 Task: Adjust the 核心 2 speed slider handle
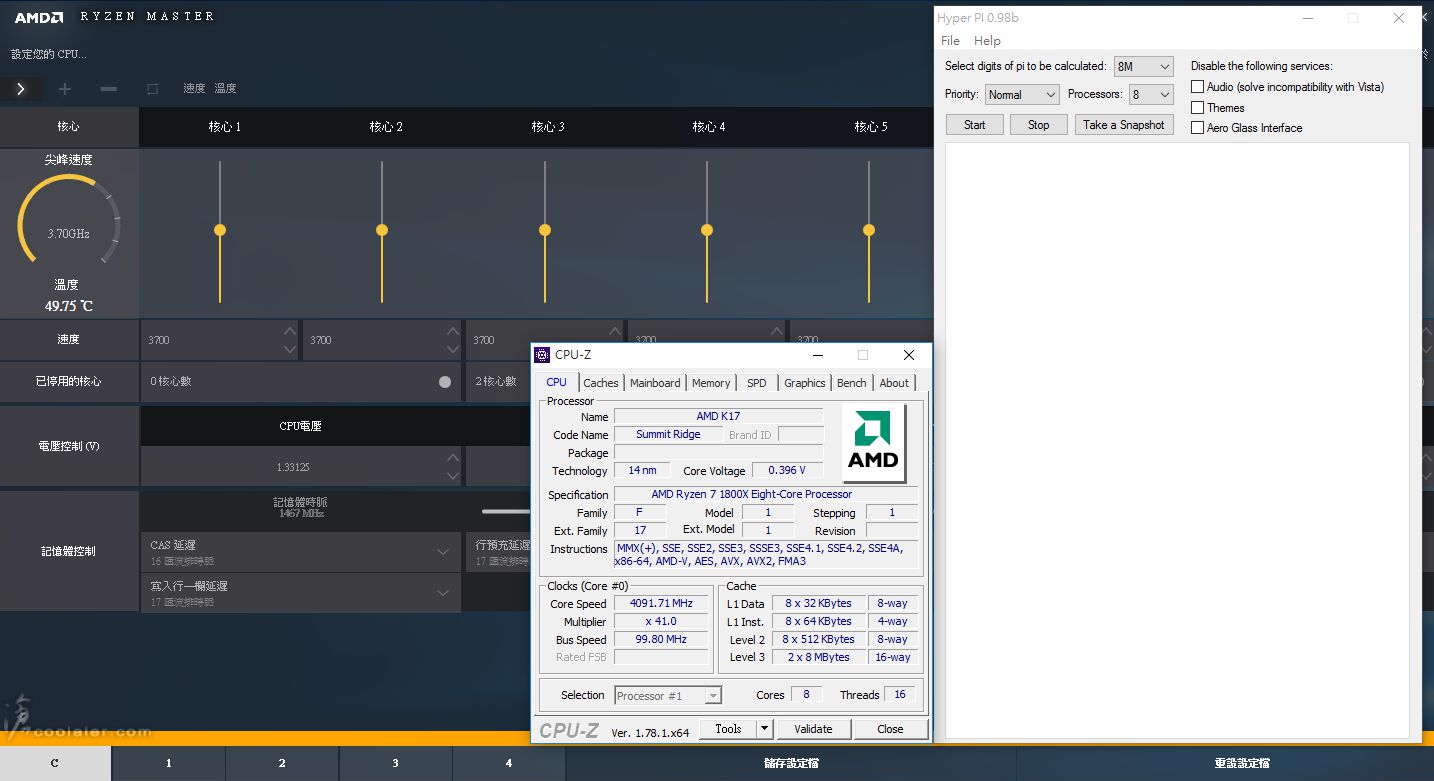pos(382,230)
